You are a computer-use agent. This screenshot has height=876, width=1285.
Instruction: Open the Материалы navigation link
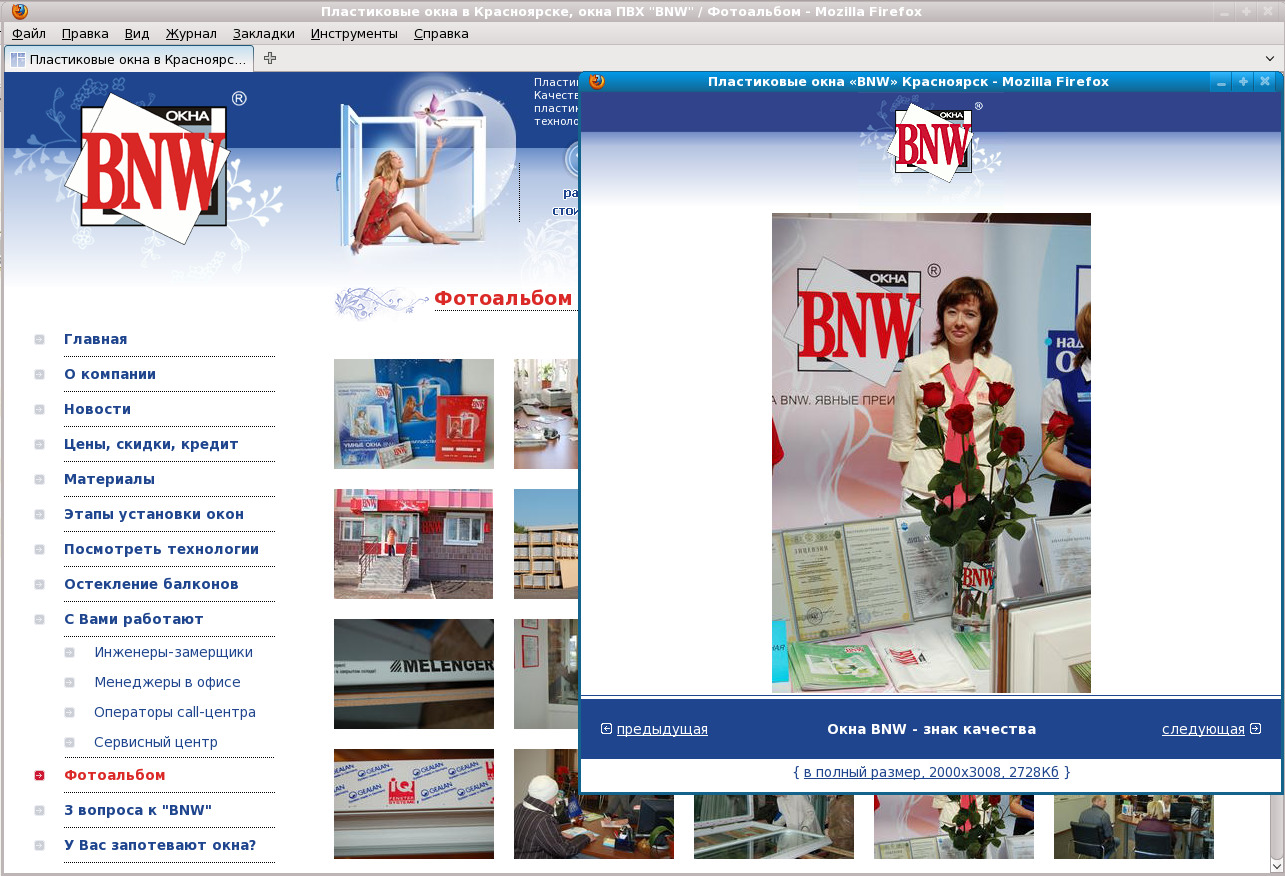110,479
